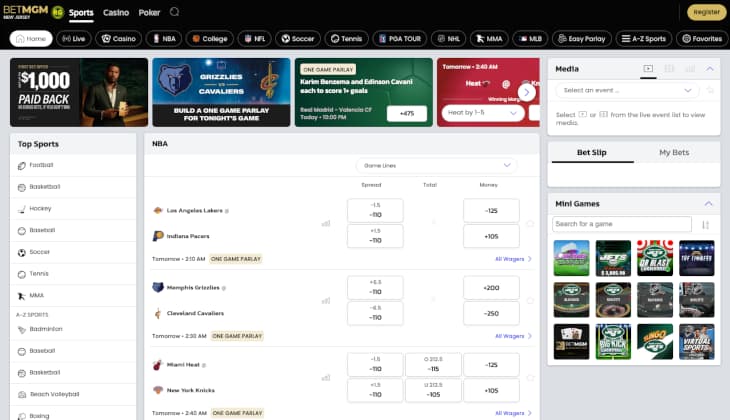Toggle favorite circle for Grizzlies vs Cavaliers
This screenshot has height=420, width=730.
[x=530, y=301]
